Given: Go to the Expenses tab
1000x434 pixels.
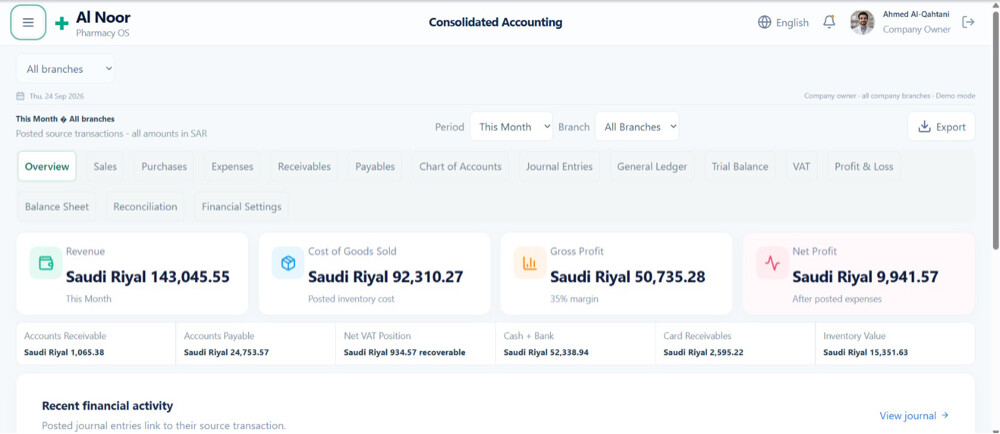Looking at the screenshot, I should click(232, 166).
